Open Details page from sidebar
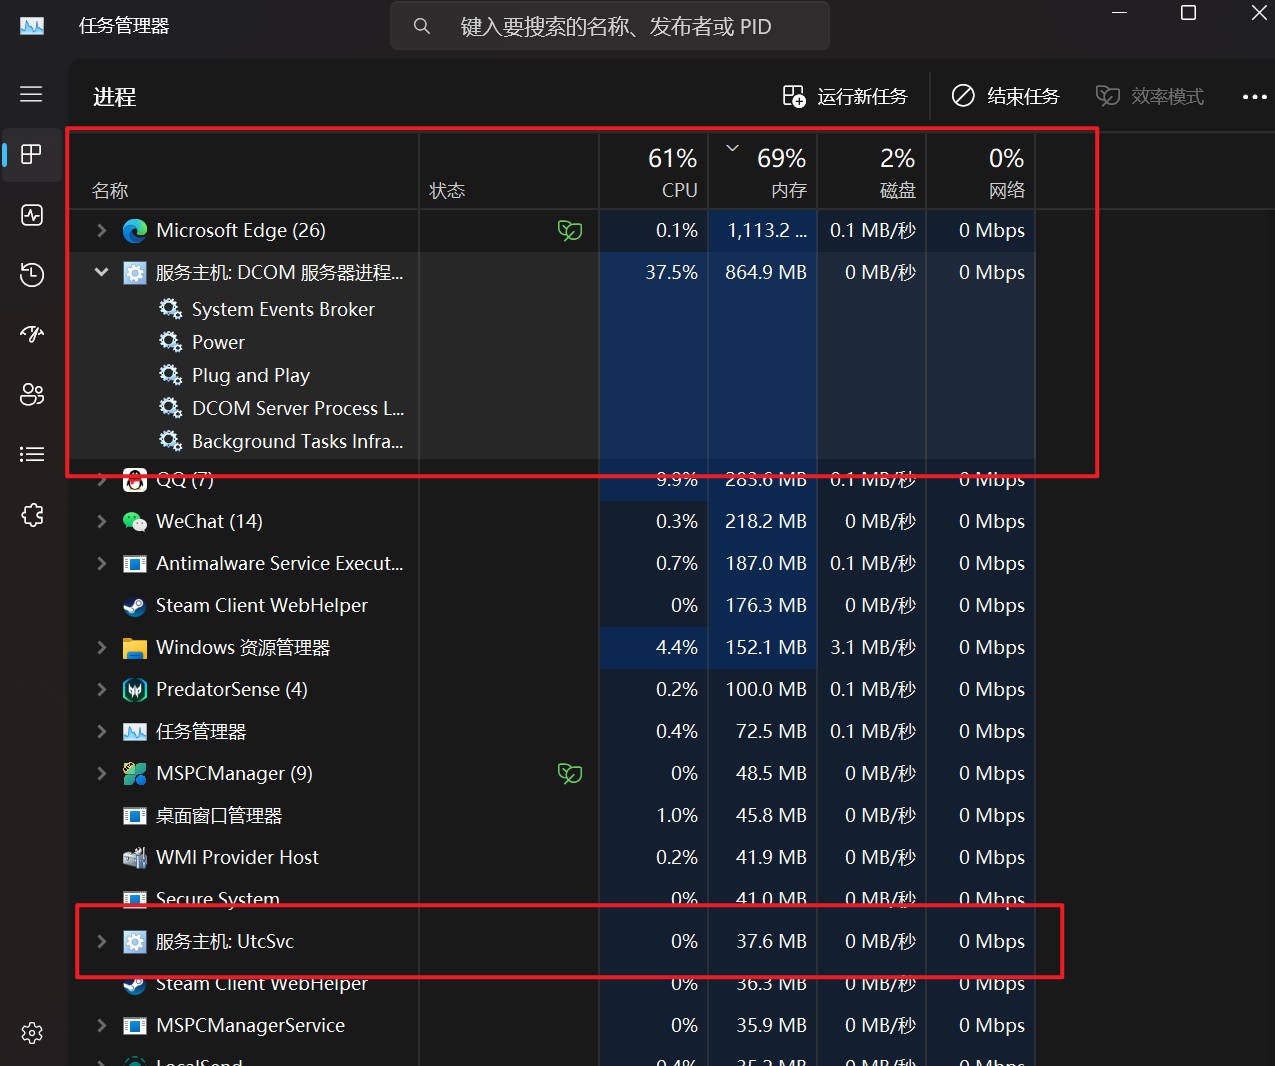1275x1066 pixels. click(x=32, y=454)
